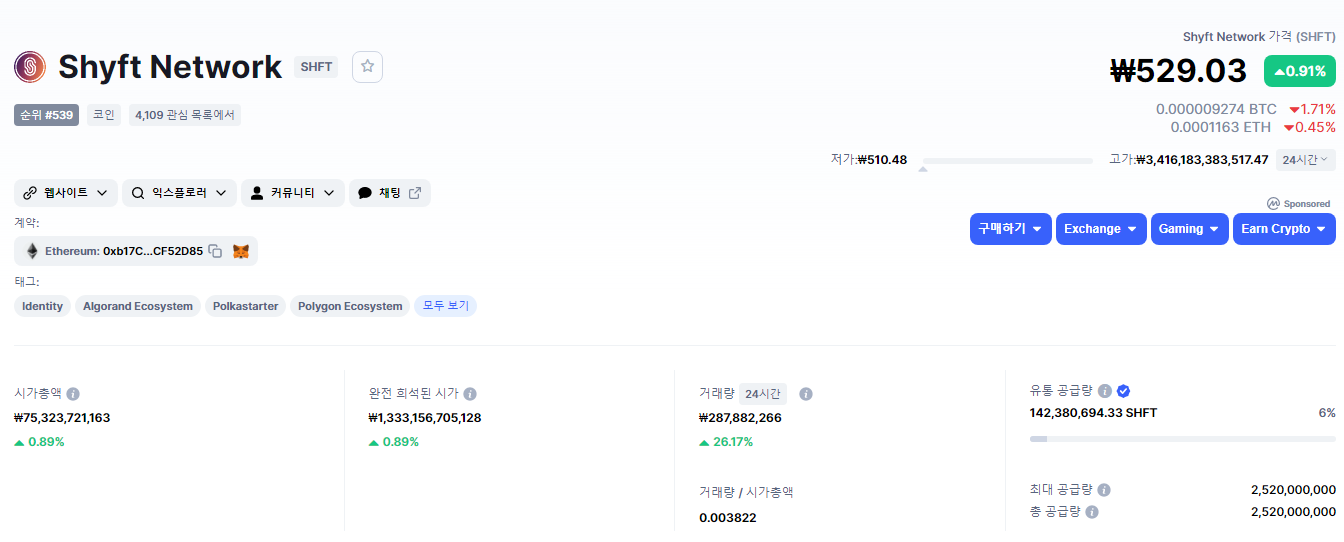1344x542 pixels.
Task: Show info tooltip for 완전 희석된 시가
Action: point(470,394)
